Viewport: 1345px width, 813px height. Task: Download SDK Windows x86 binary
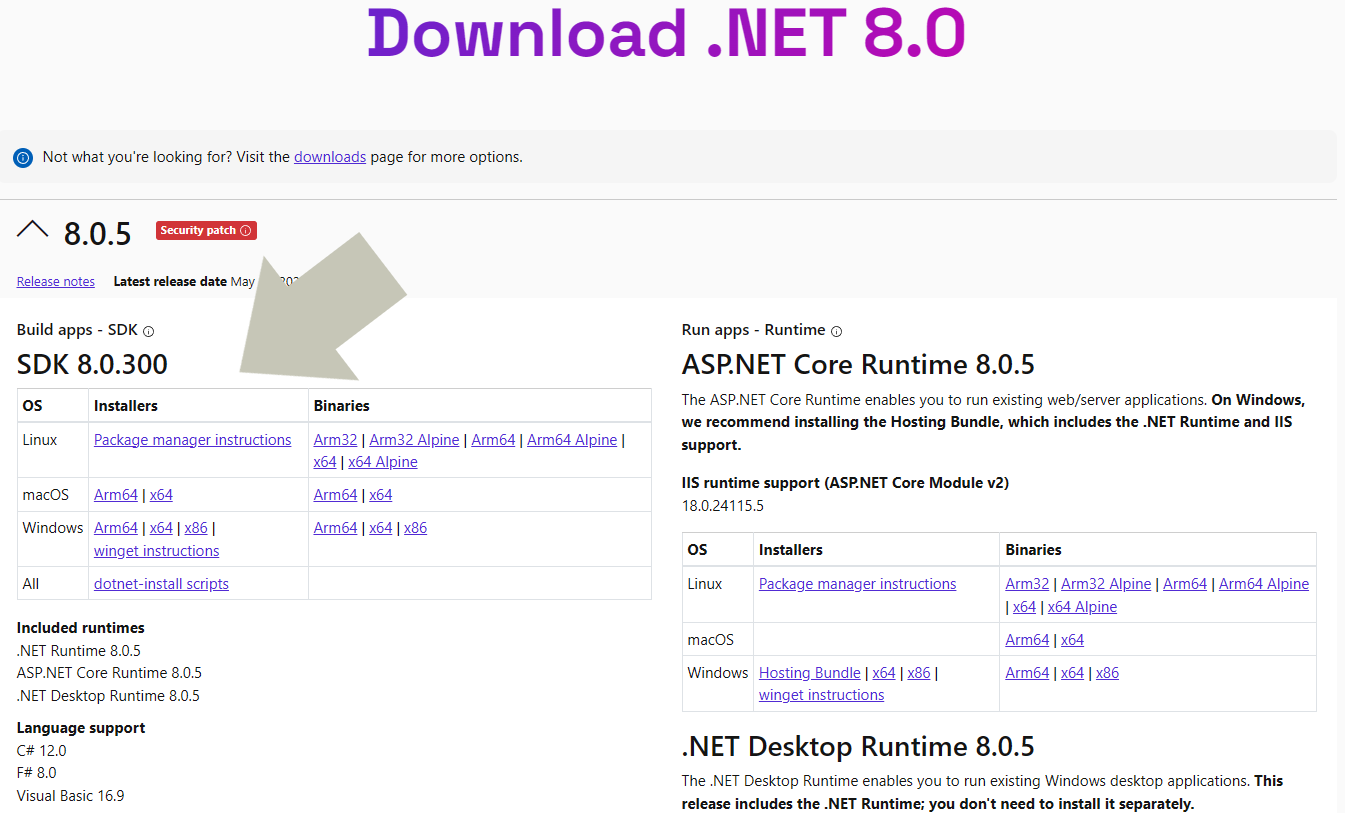[x=416, y=528]
